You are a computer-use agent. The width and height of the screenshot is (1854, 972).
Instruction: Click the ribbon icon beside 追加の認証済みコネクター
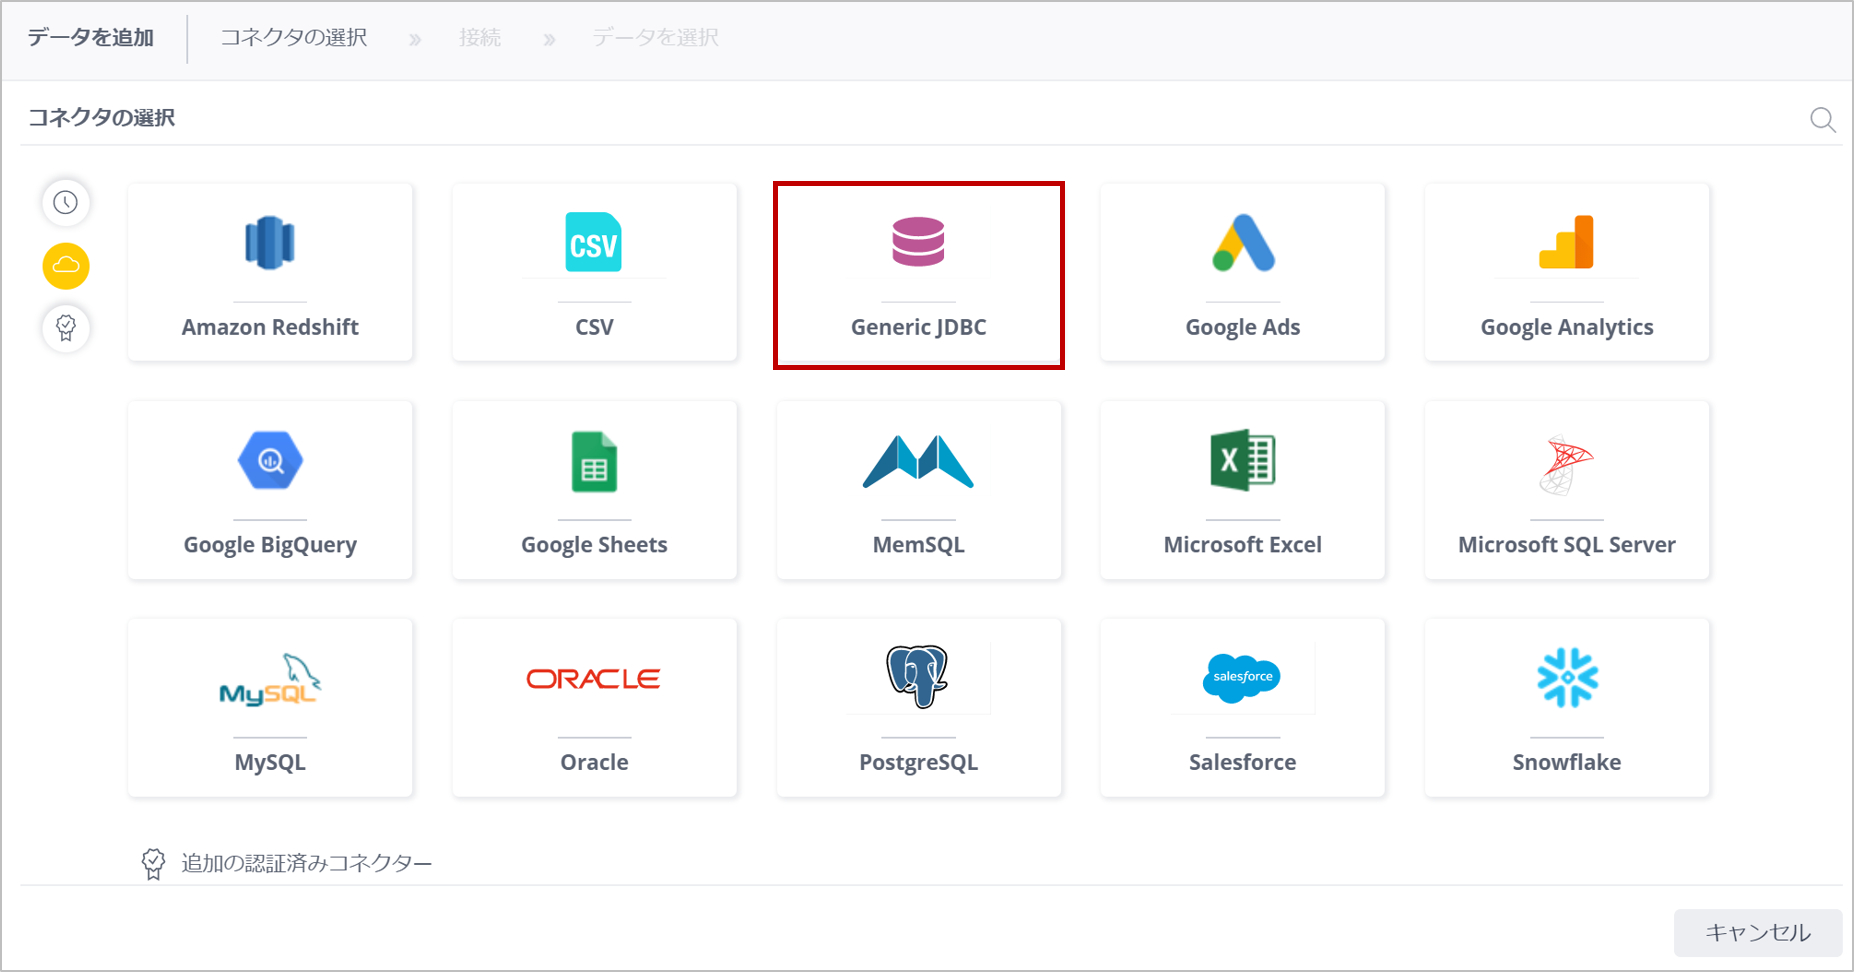(153, 864)
